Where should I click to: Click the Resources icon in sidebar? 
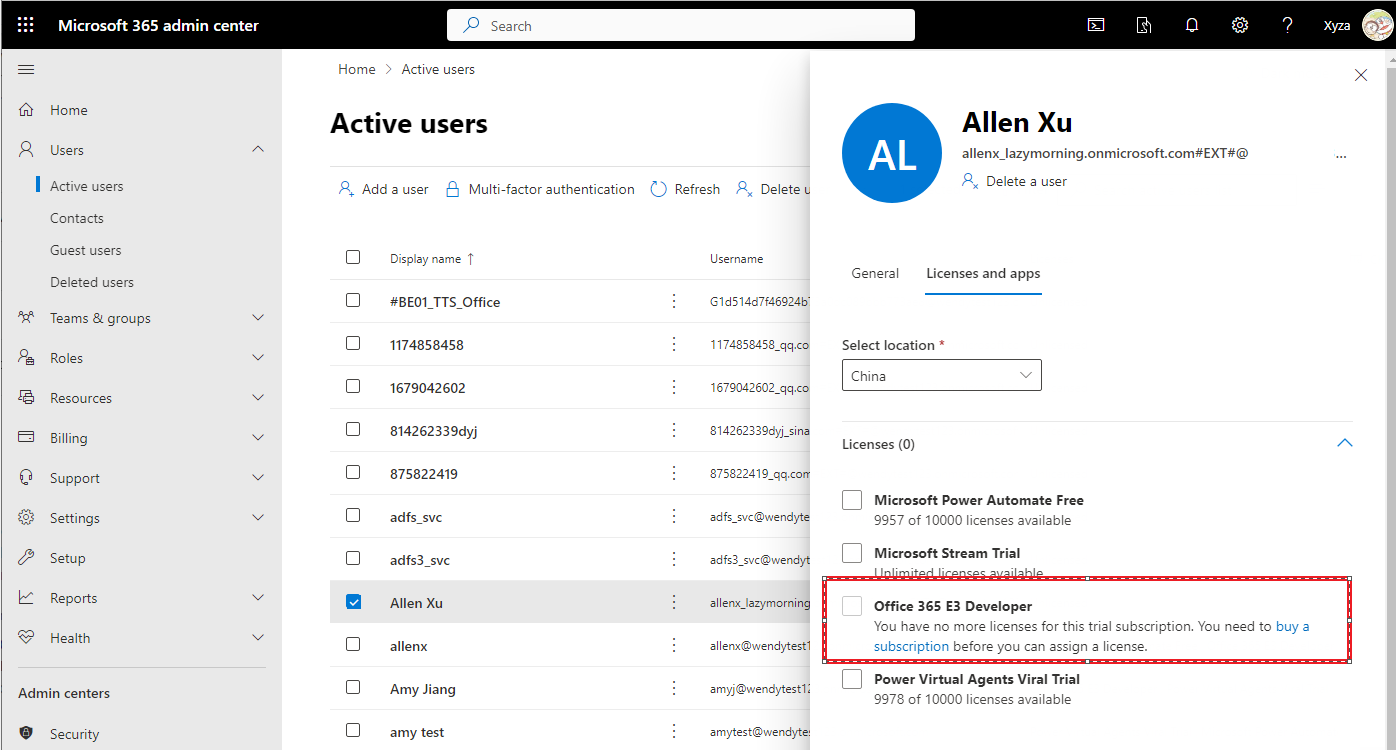coord(27,398)
